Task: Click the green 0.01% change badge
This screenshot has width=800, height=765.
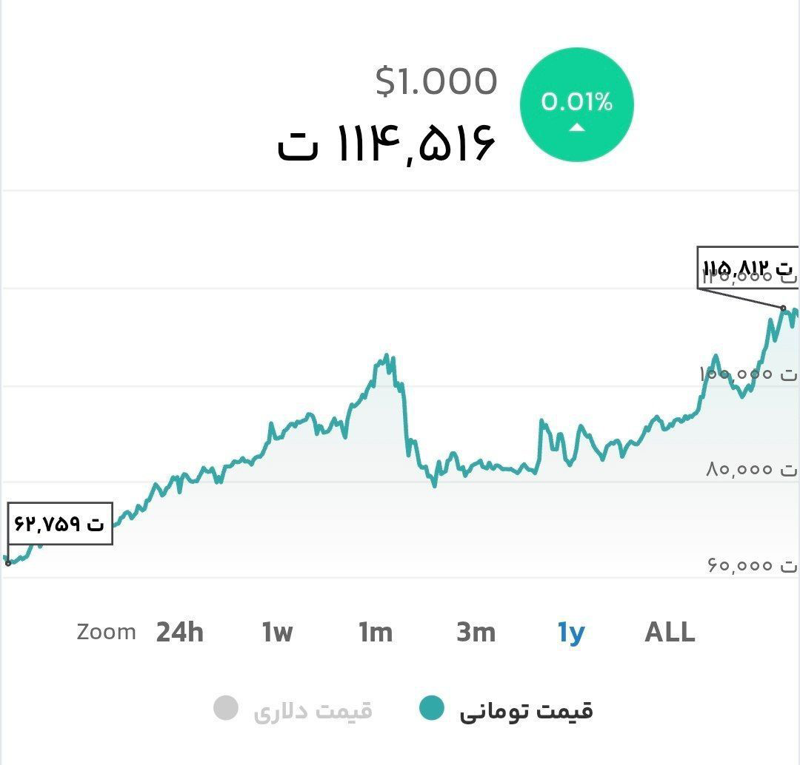Action: click(x=576, y=104)
